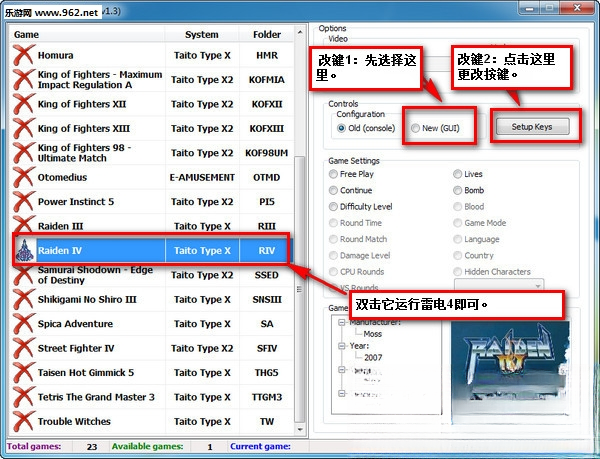Click the X icon beside Street Fighter IV
Image resolution: width=600 pixels, height=459 pixels.
pos(24,348)
